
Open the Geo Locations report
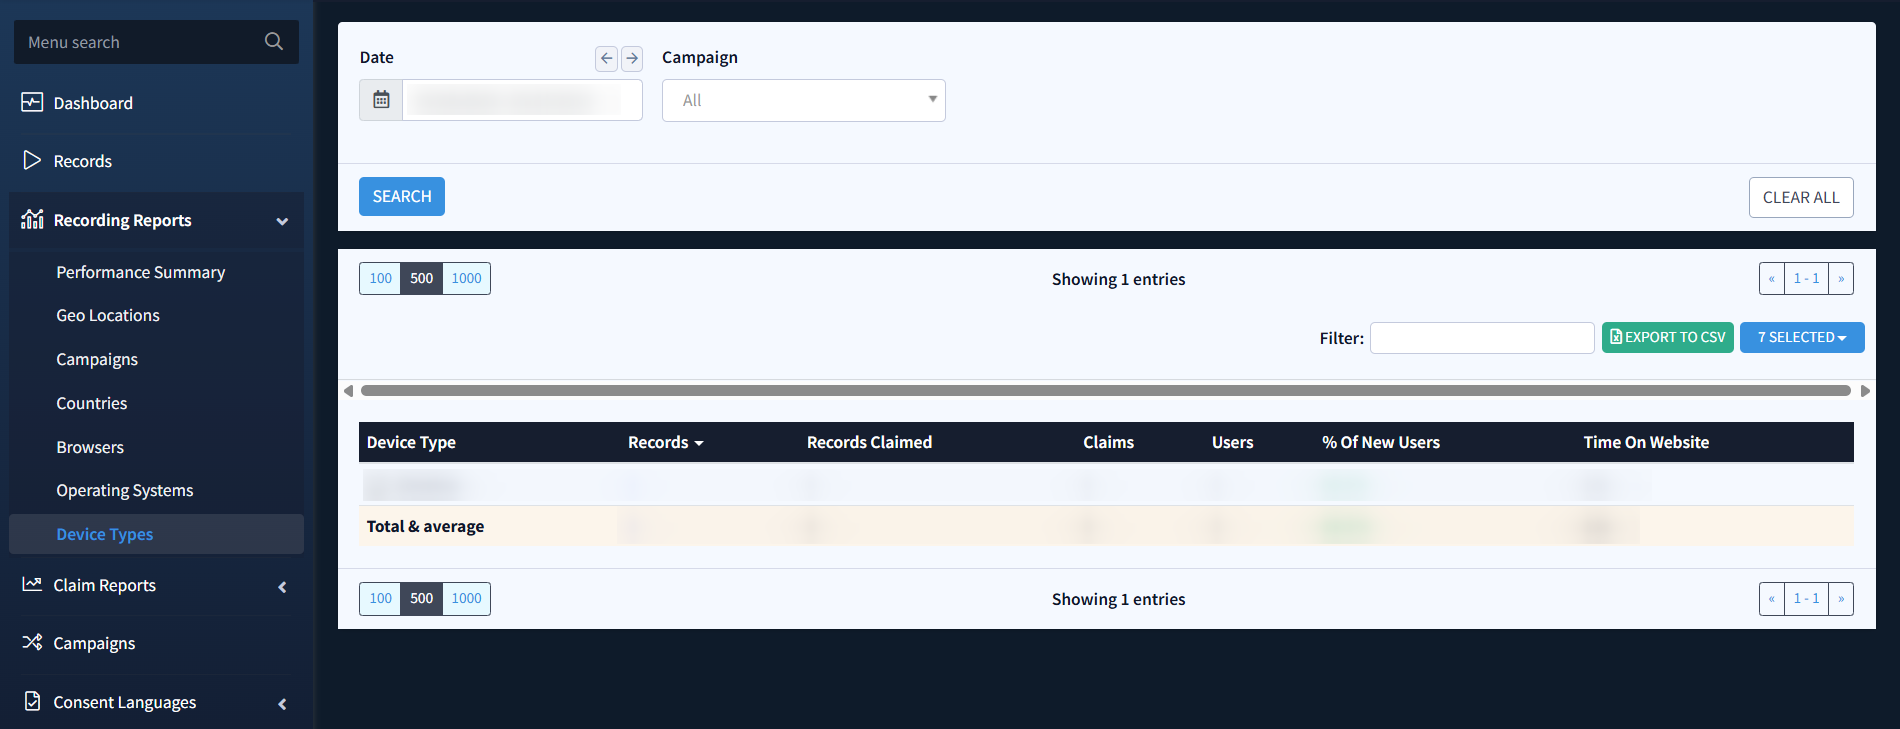(x=108, y=316)
